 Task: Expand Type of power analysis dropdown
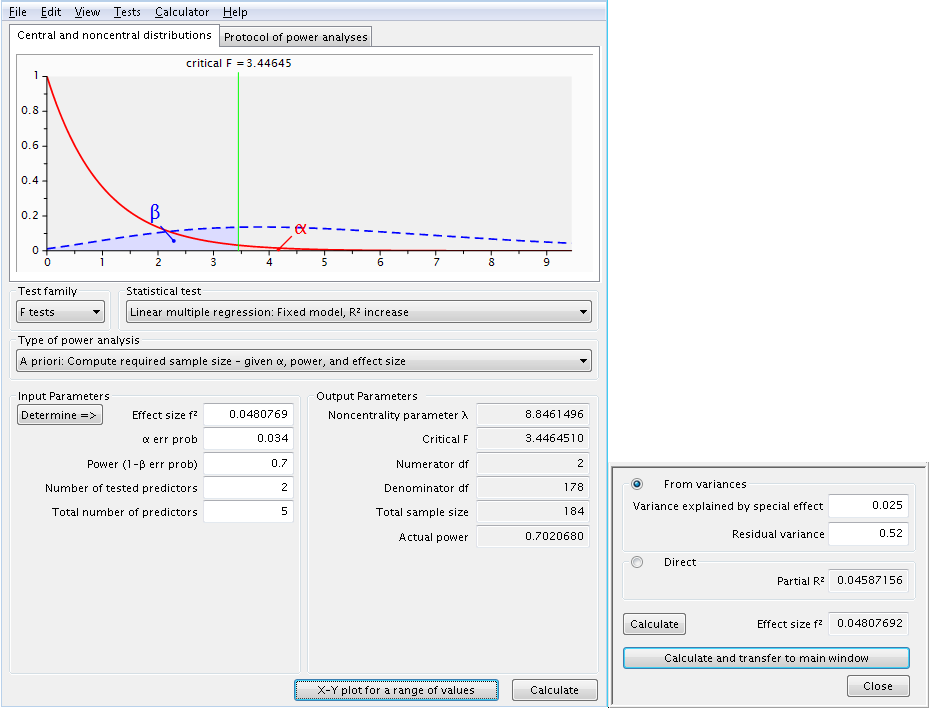[304, 361]
